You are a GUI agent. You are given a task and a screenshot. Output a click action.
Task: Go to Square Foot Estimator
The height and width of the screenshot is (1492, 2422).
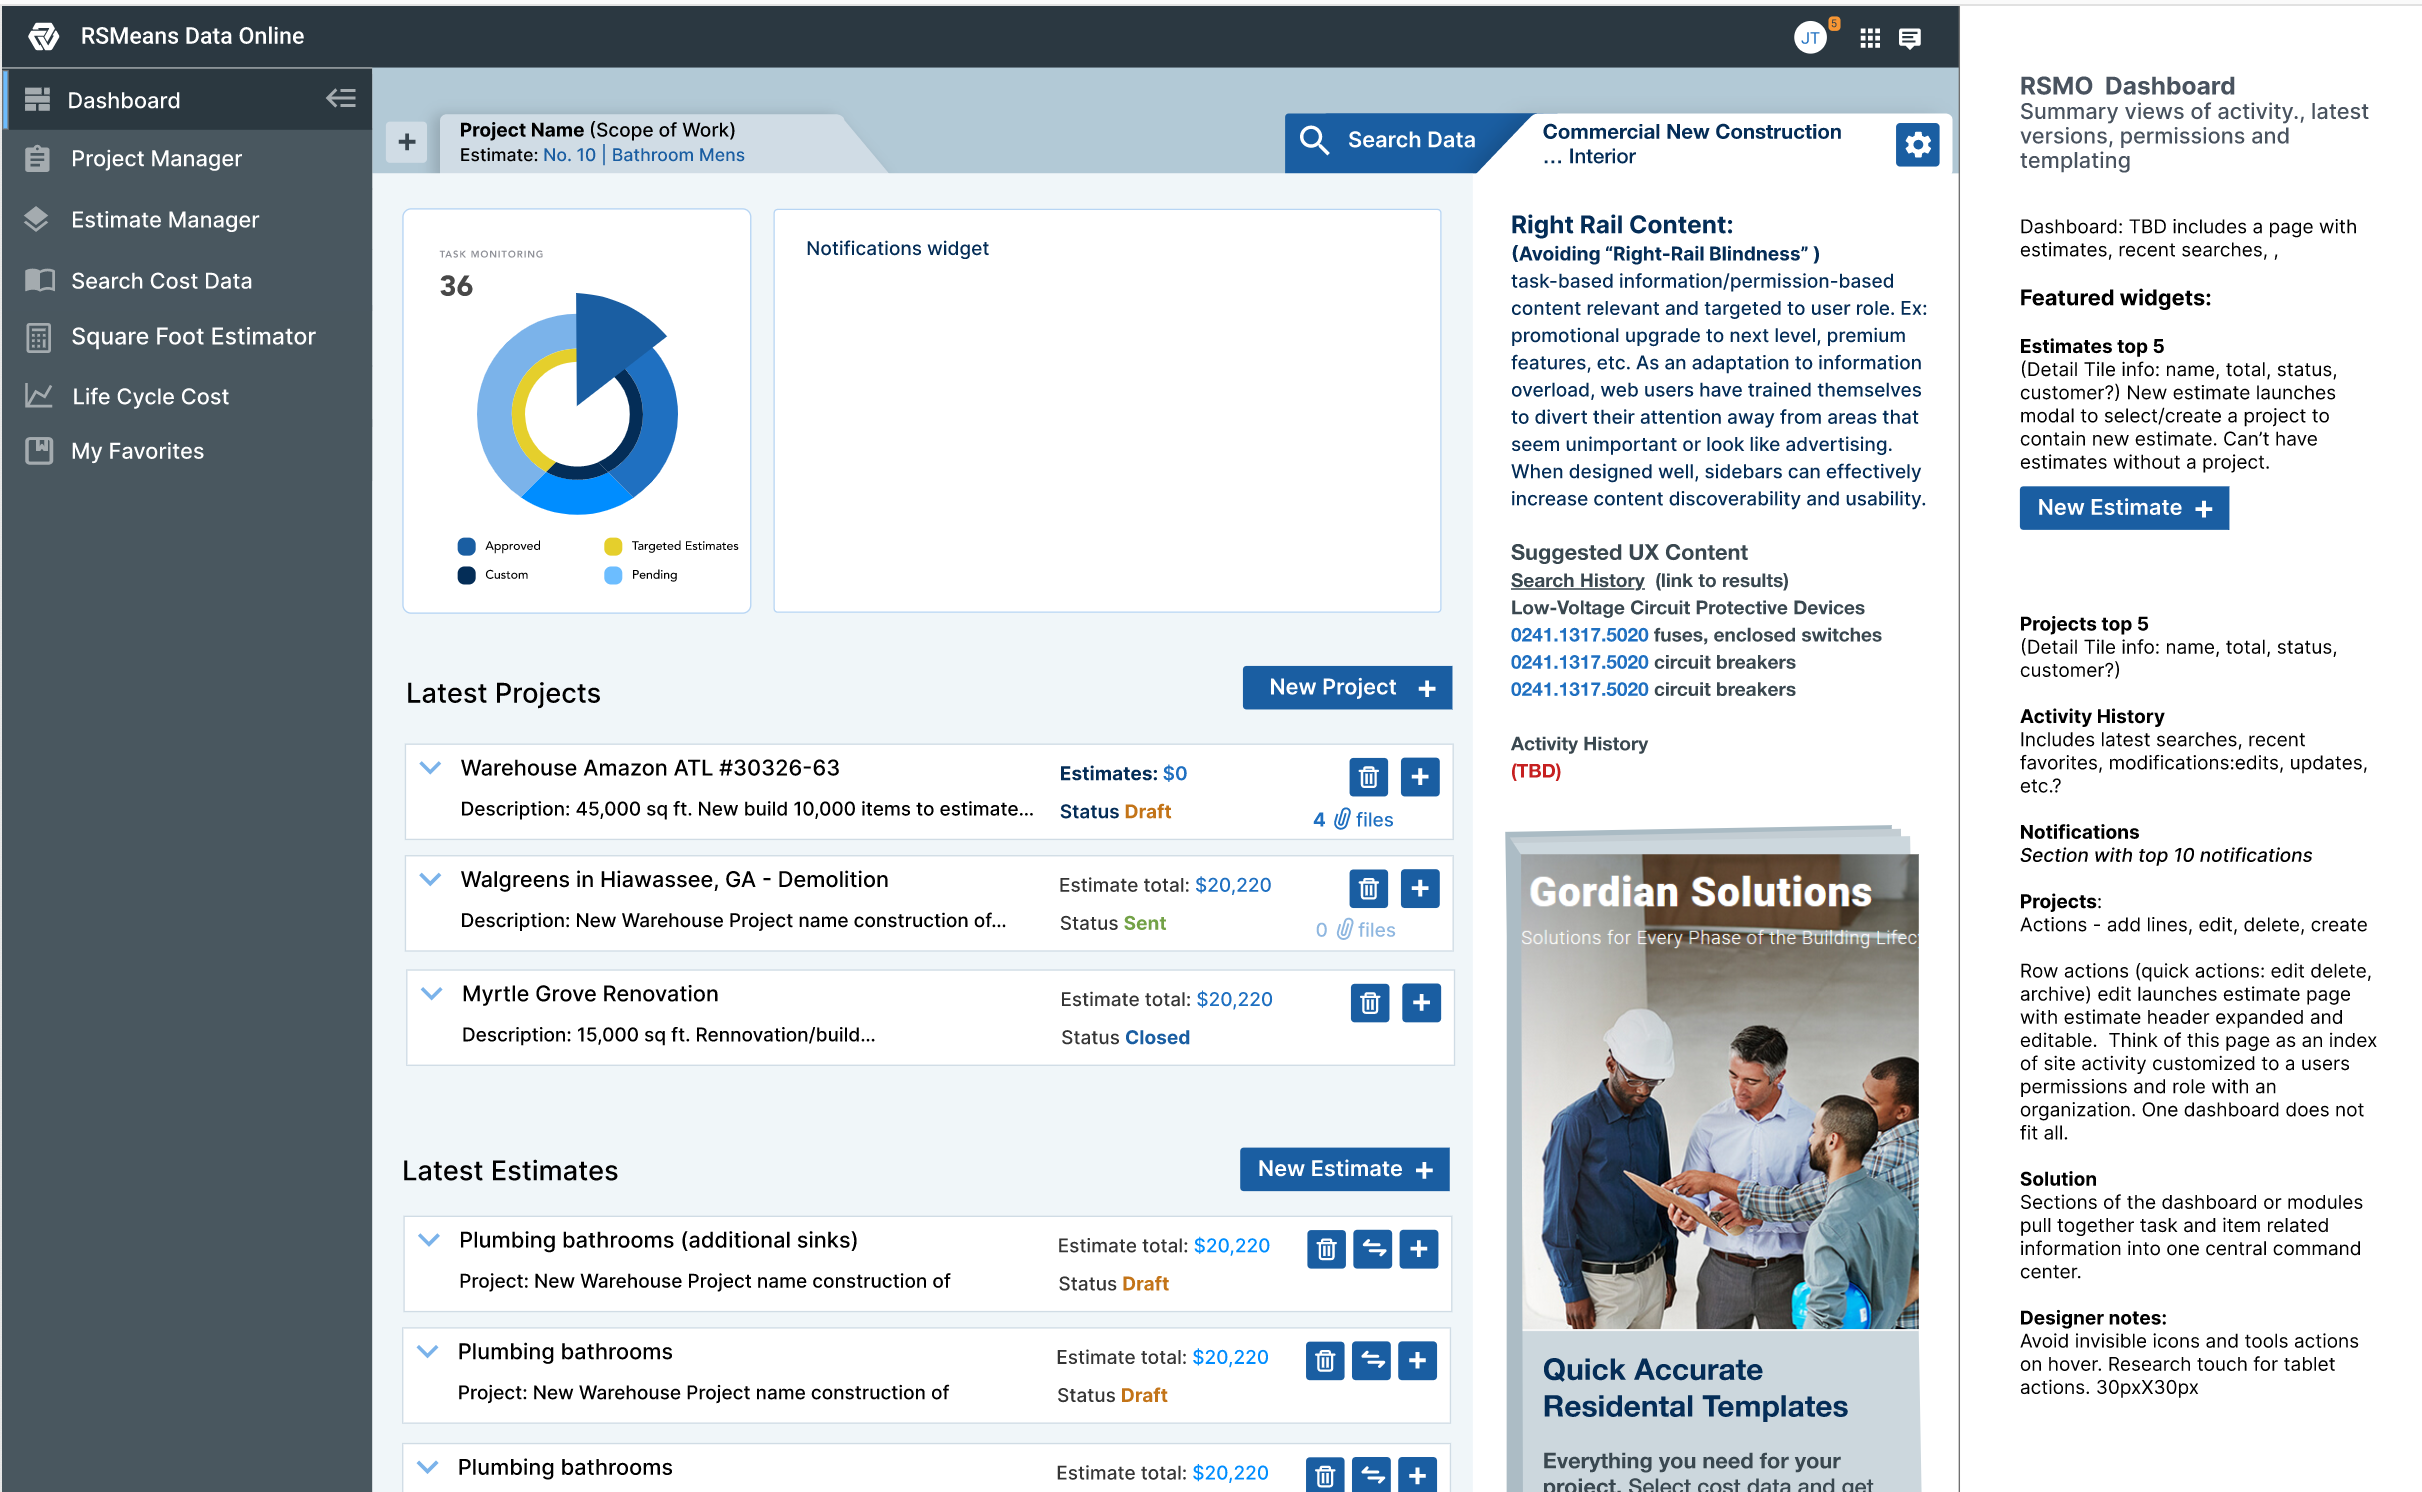[193, 337]
